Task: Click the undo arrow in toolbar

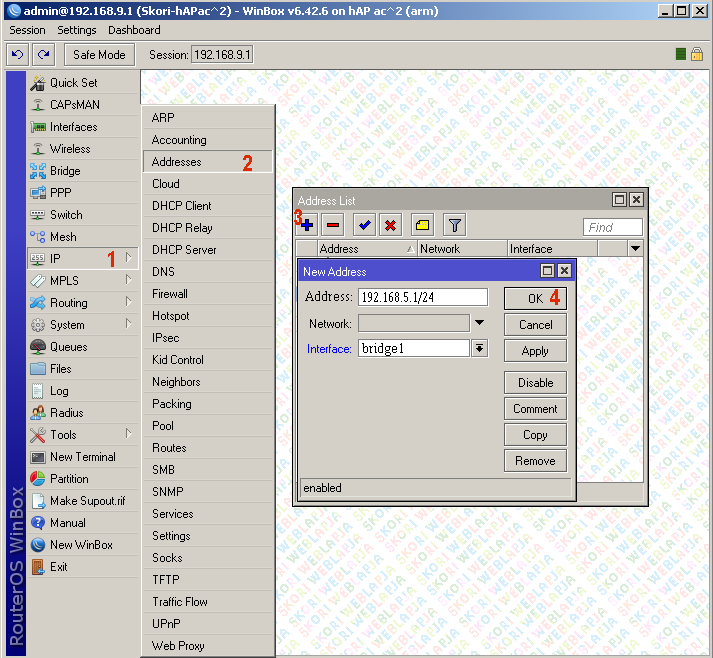Action: click(17, 54)
